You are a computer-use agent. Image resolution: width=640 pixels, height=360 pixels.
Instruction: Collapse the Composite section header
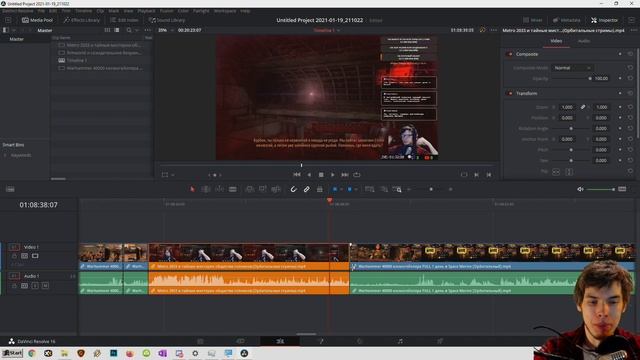click(x=527, y=54)
